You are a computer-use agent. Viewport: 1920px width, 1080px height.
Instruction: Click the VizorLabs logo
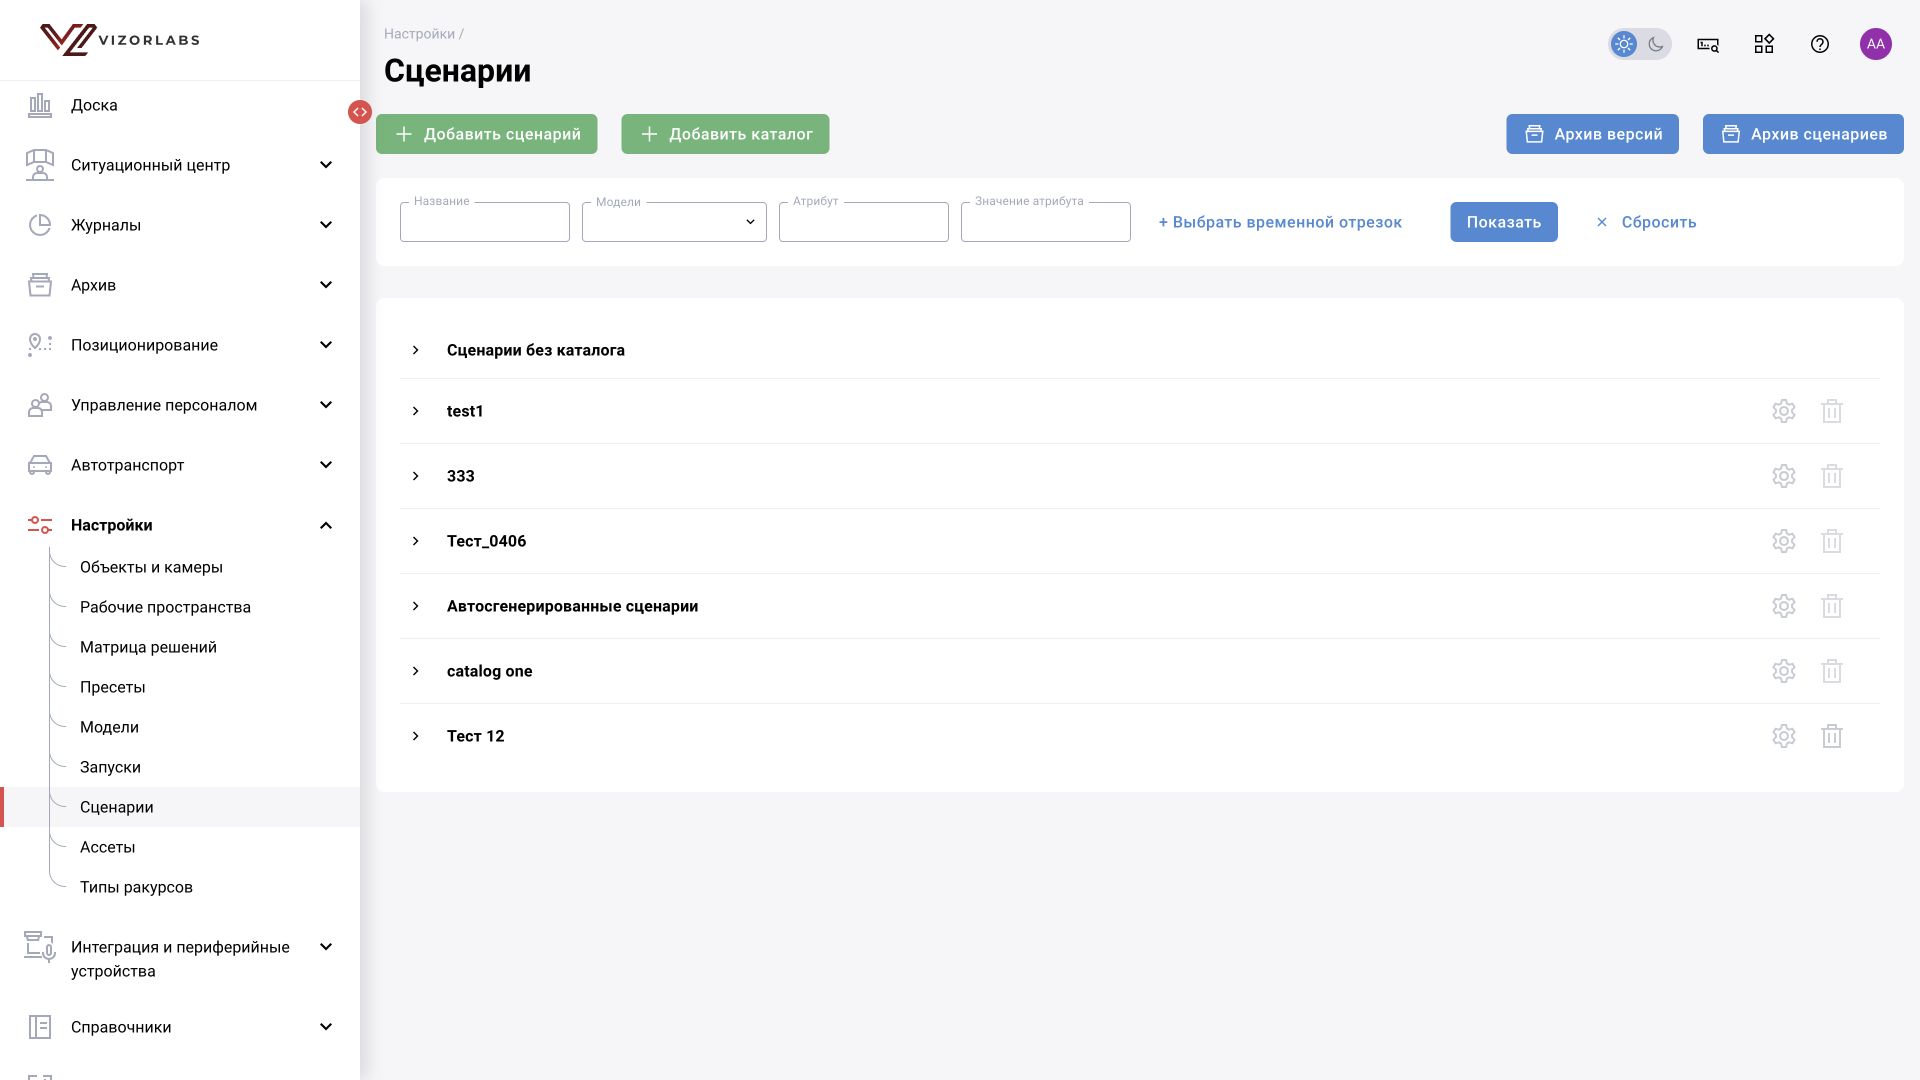coord(120,40)
